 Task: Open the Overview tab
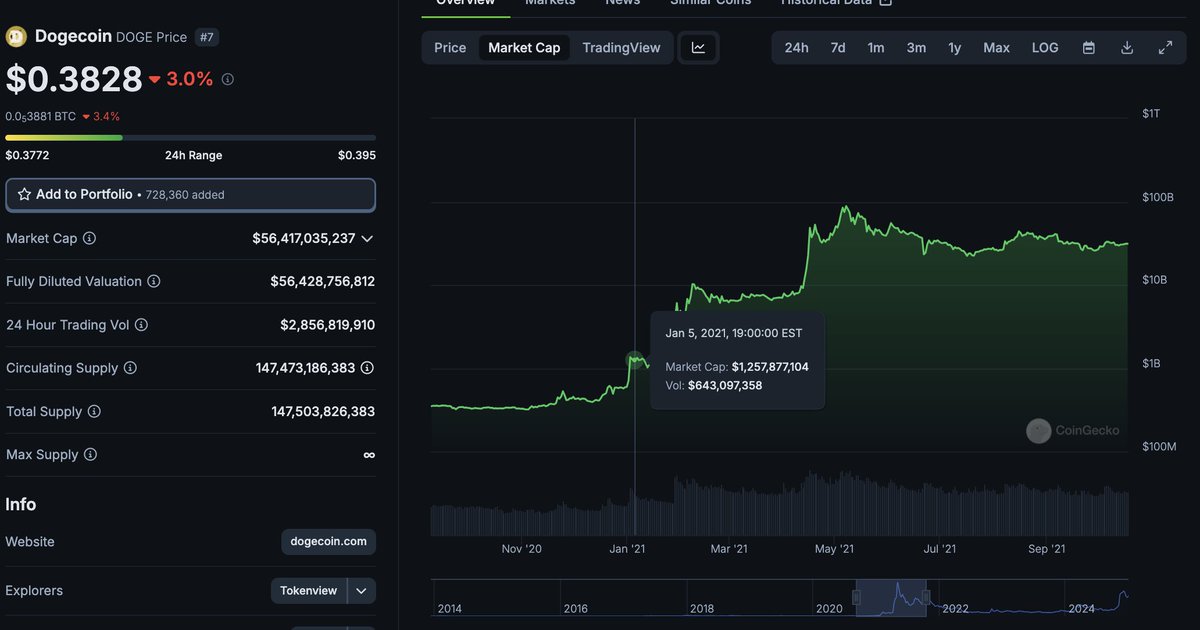465,3
